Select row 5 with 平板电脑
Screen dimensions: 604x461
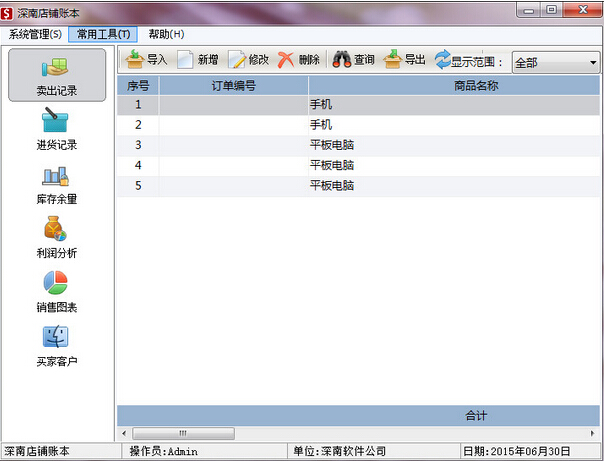coord(359,186)
